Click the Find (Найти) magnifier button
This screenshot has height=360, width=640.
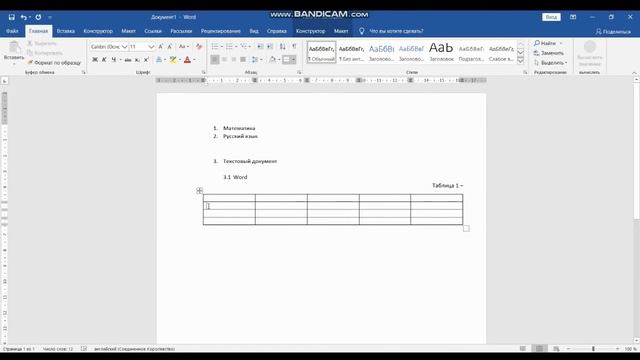545,43
